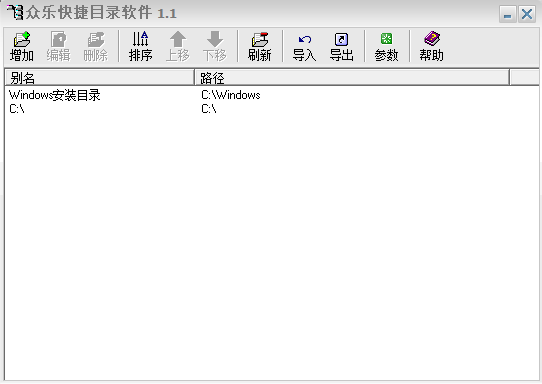The width and height of the screenshot is (542, 384).
Task: Open 帮助 (Help) book icon
Action: [x=431, y=46]
